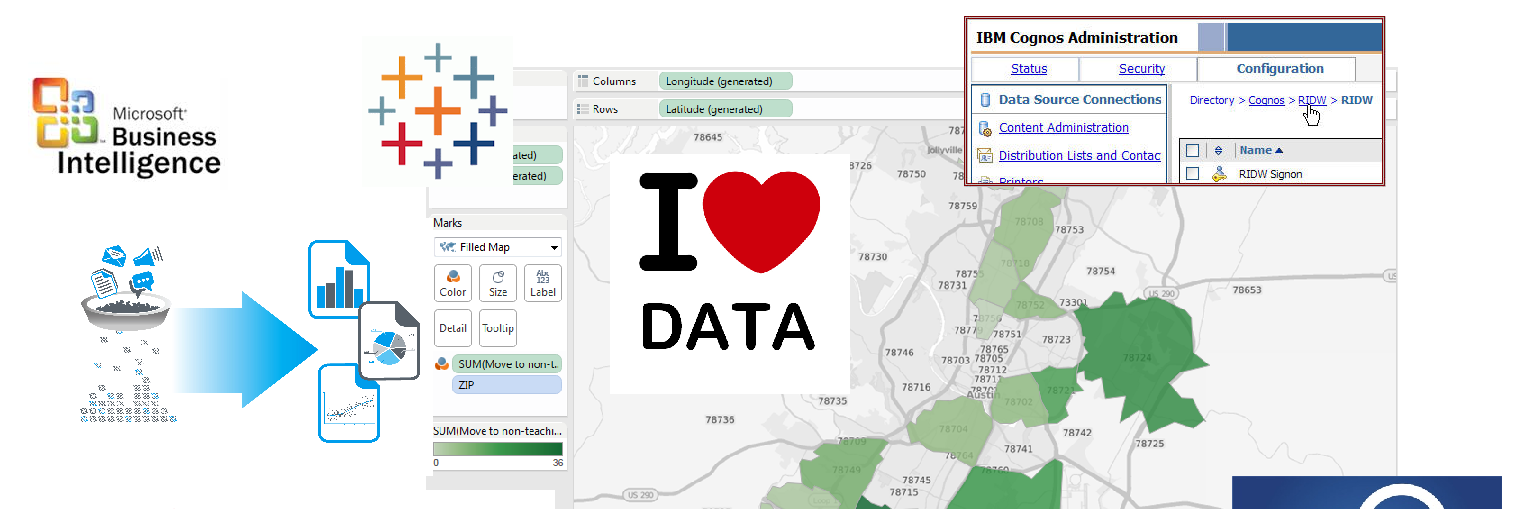1528x509 pixels.
Task: Select the ZIP pill in Marks card
Action: 507,385
